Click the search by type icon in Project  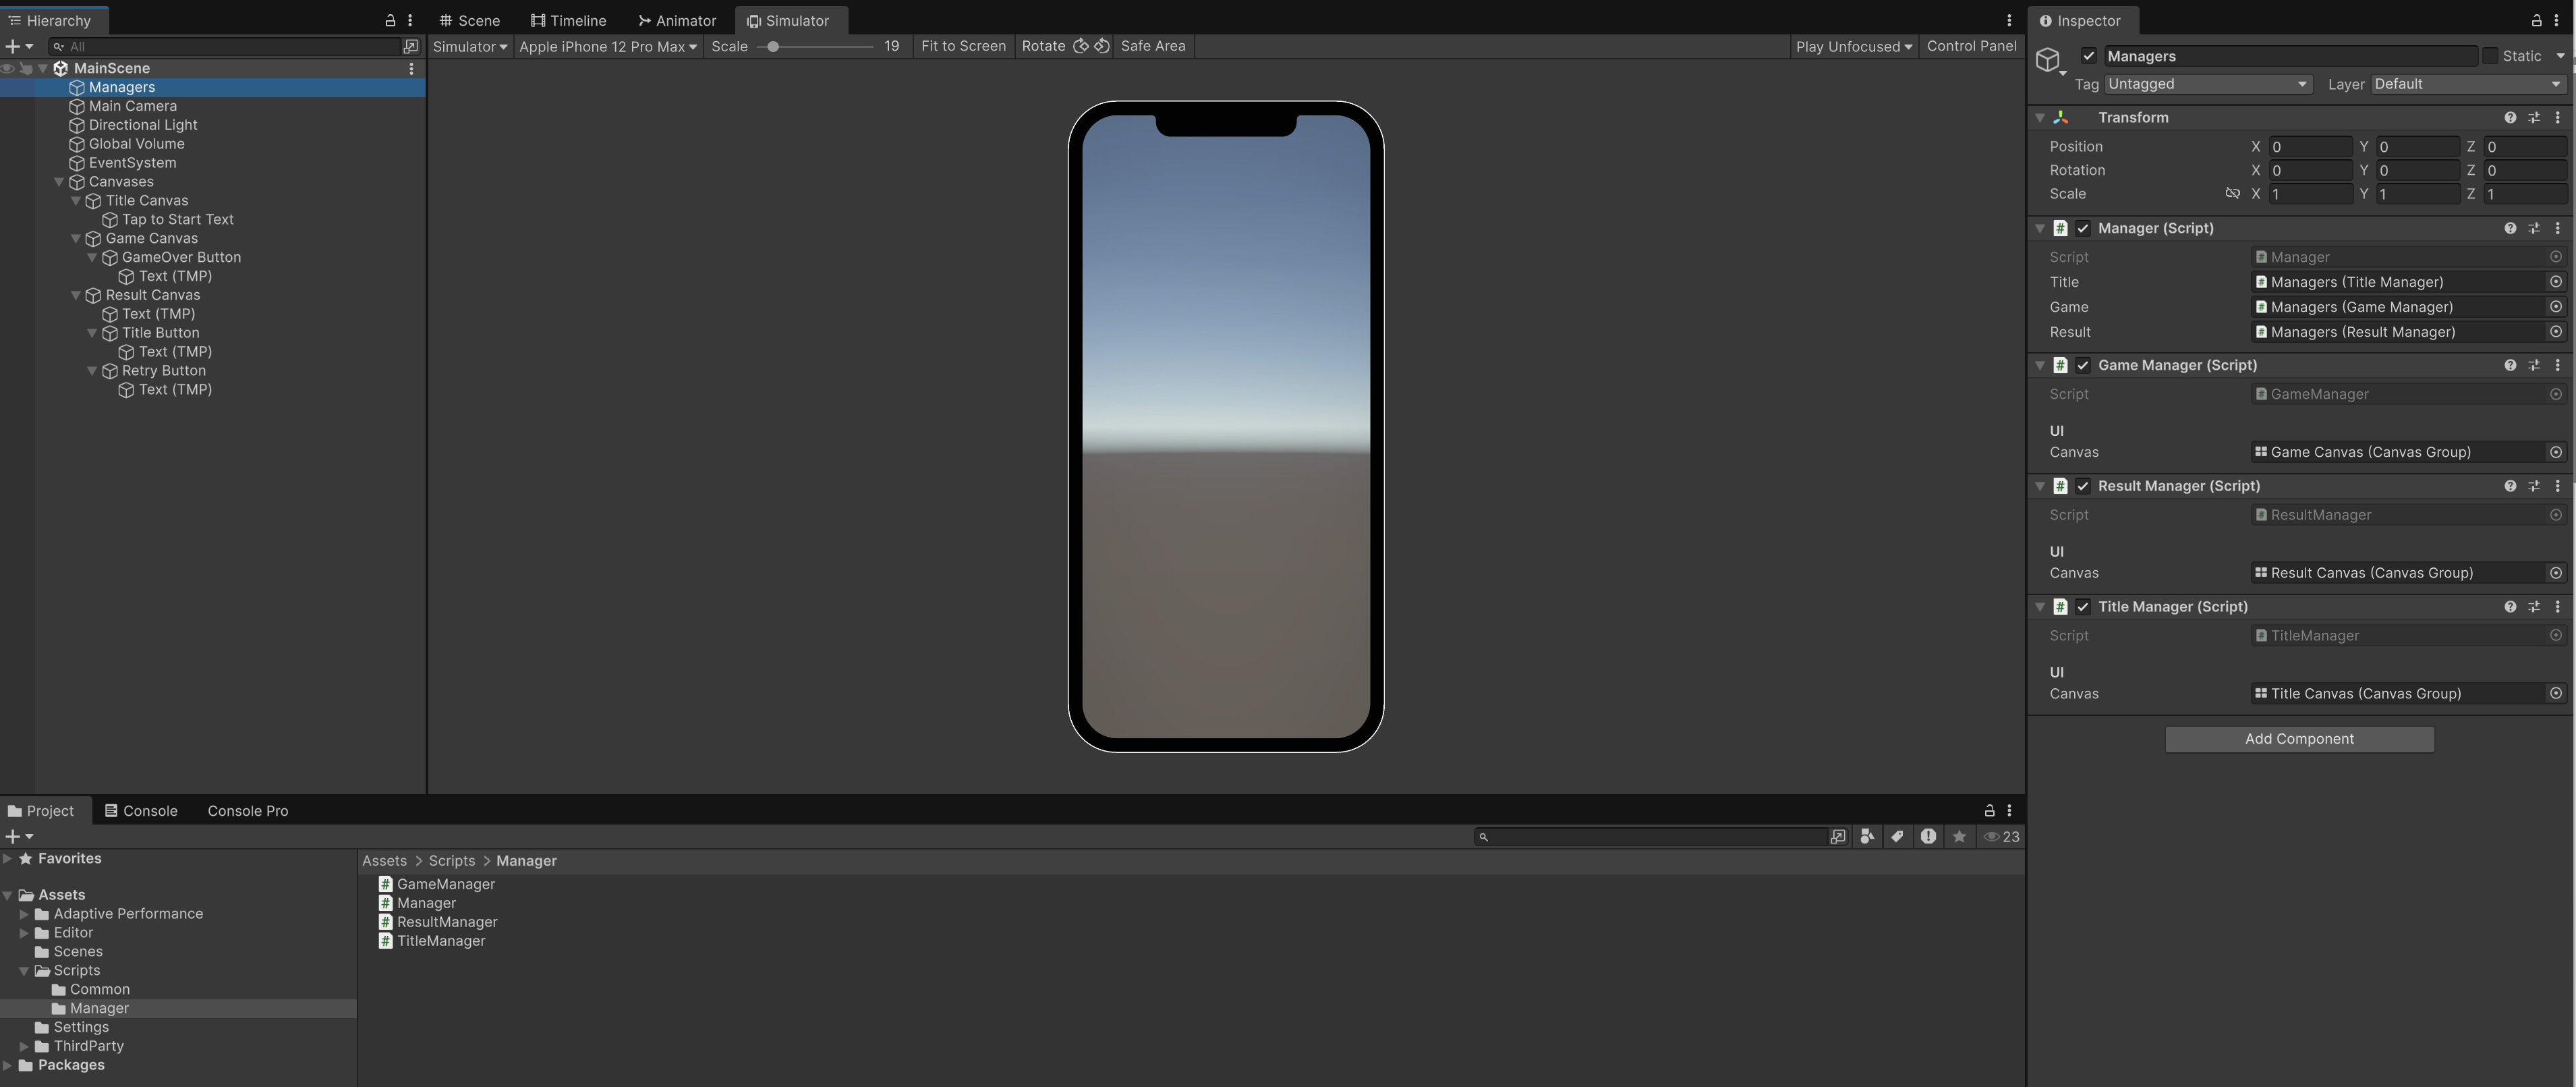(x=1867, y=837)
